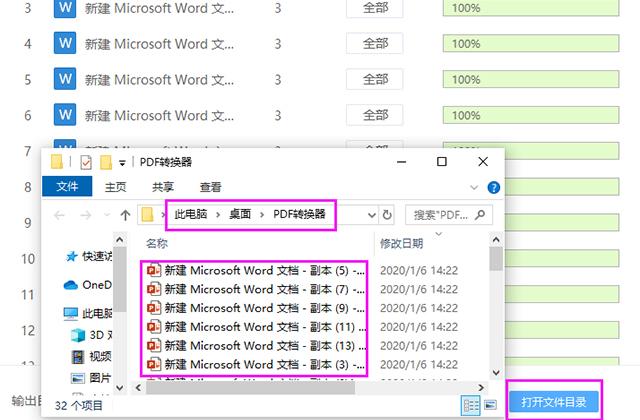Click the Word icon in row 6
This screenshot has width=640, height=420.
(65, 114)
